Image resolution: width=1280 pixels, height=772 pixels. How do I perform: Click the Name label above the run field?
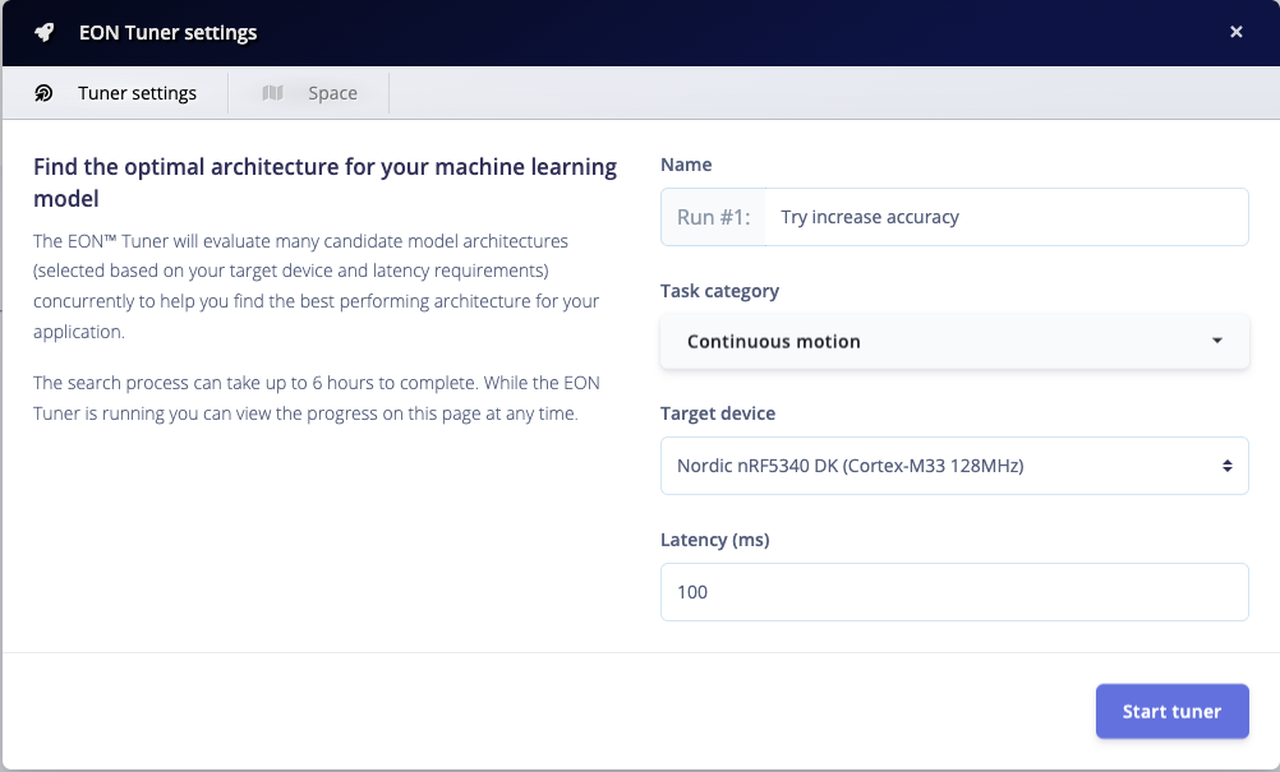(x=686, y=165)
